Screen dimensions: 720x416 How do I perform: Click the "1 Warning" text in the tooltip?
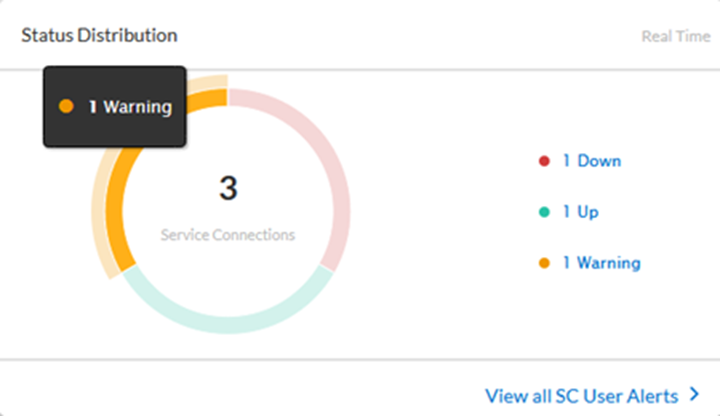pos(130,106)
